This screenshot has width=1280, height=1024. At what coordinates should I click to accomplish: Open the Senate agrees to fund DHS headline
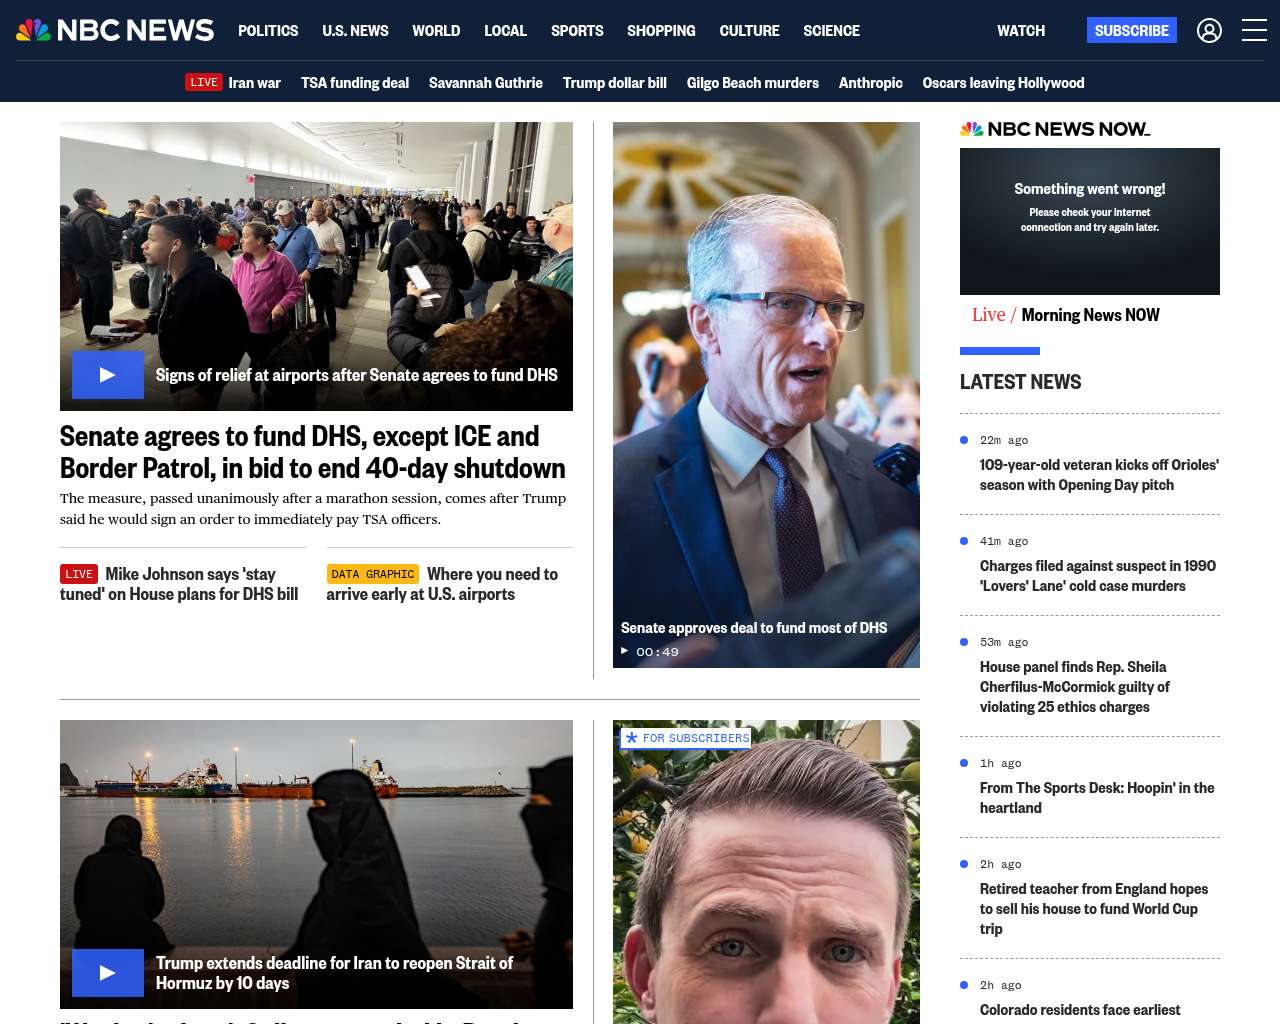click(x=313, y=452)
